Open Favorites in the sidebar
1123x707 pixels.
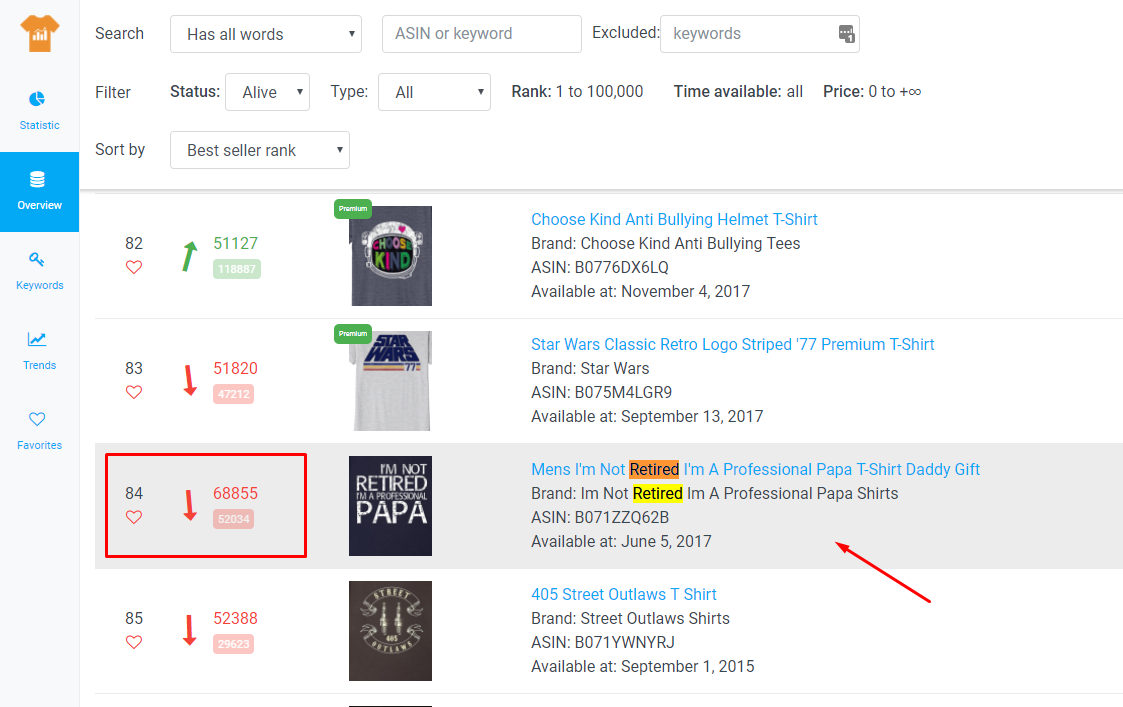tap(39, 431)
